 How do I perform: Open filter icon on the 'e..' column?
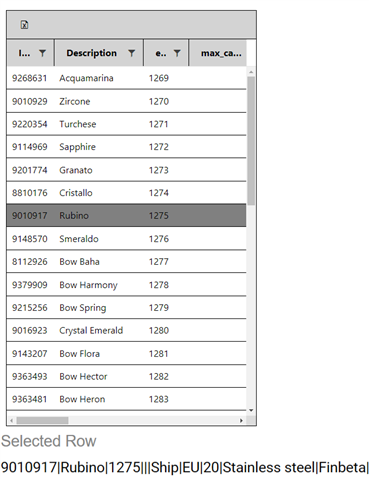177,53
